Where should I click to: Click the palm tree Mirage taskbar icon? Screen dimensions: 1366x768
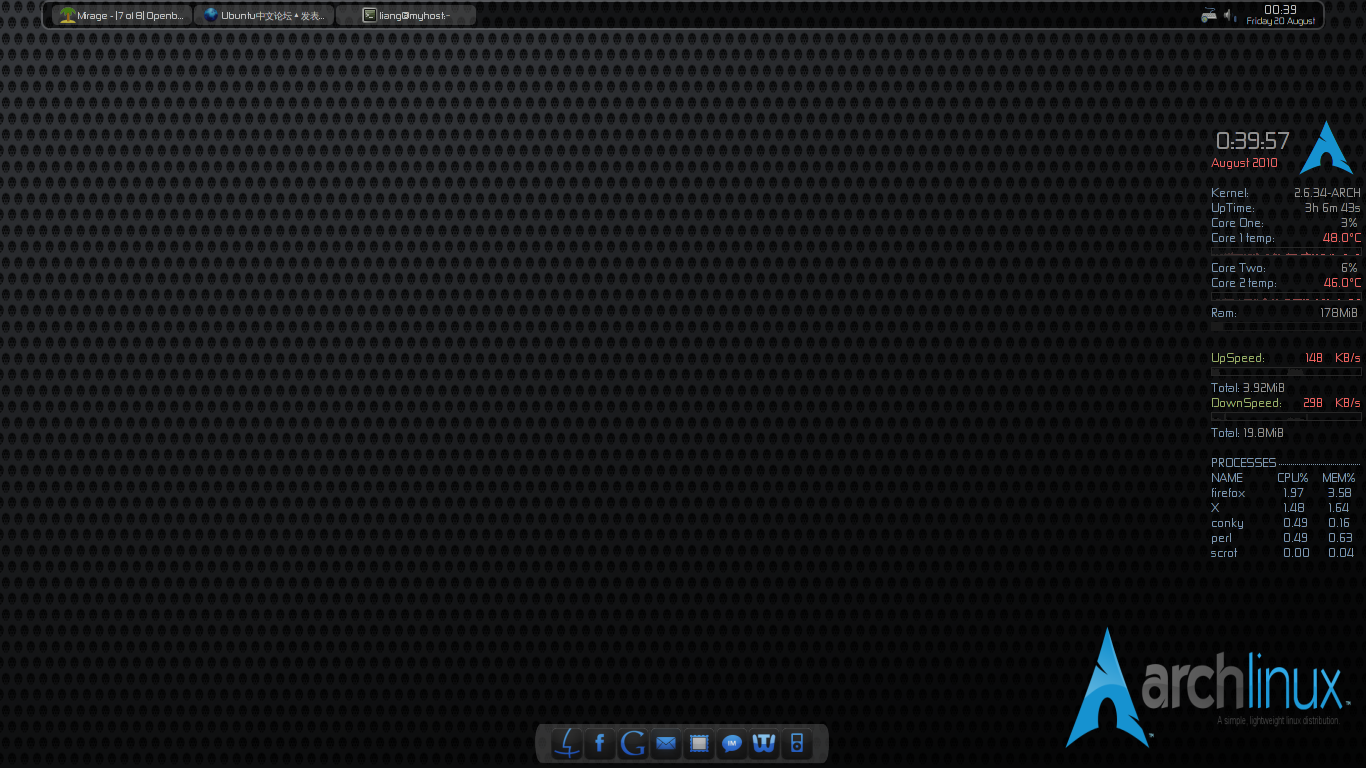67,15
